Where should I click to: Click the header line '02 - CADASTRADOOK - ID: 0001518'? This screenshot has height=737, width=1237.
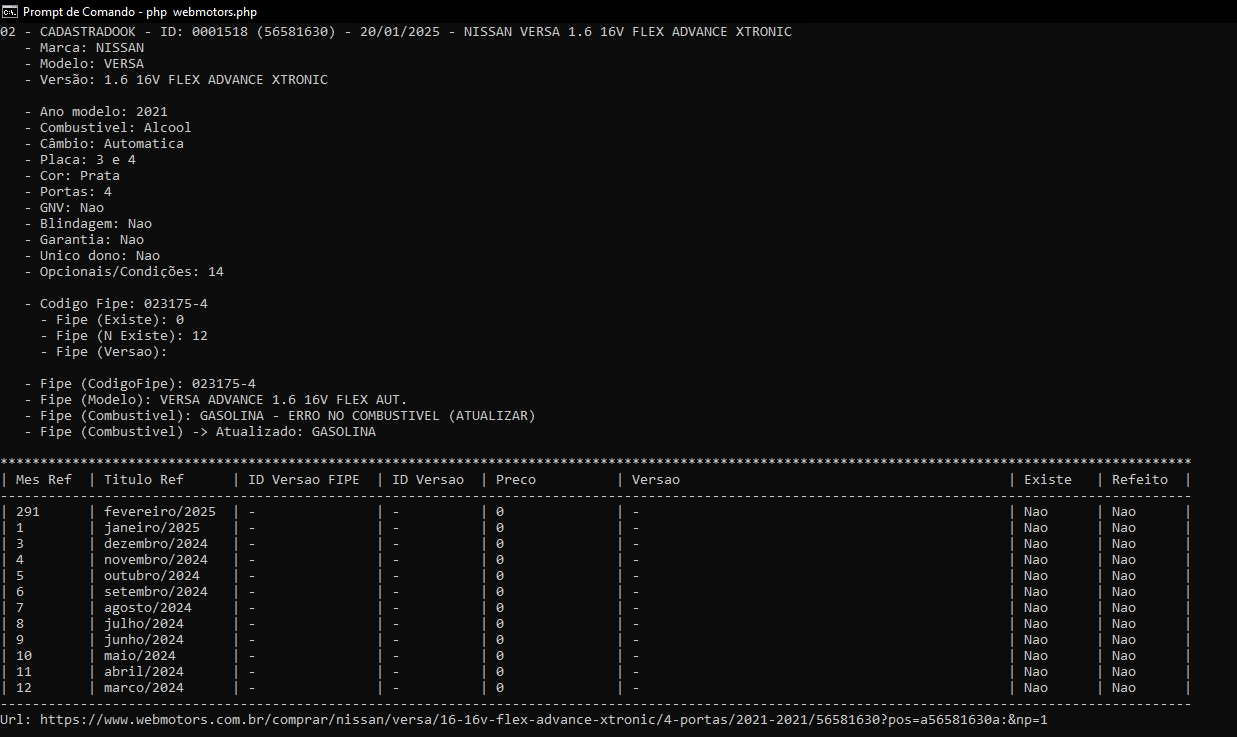click(396, 32)
